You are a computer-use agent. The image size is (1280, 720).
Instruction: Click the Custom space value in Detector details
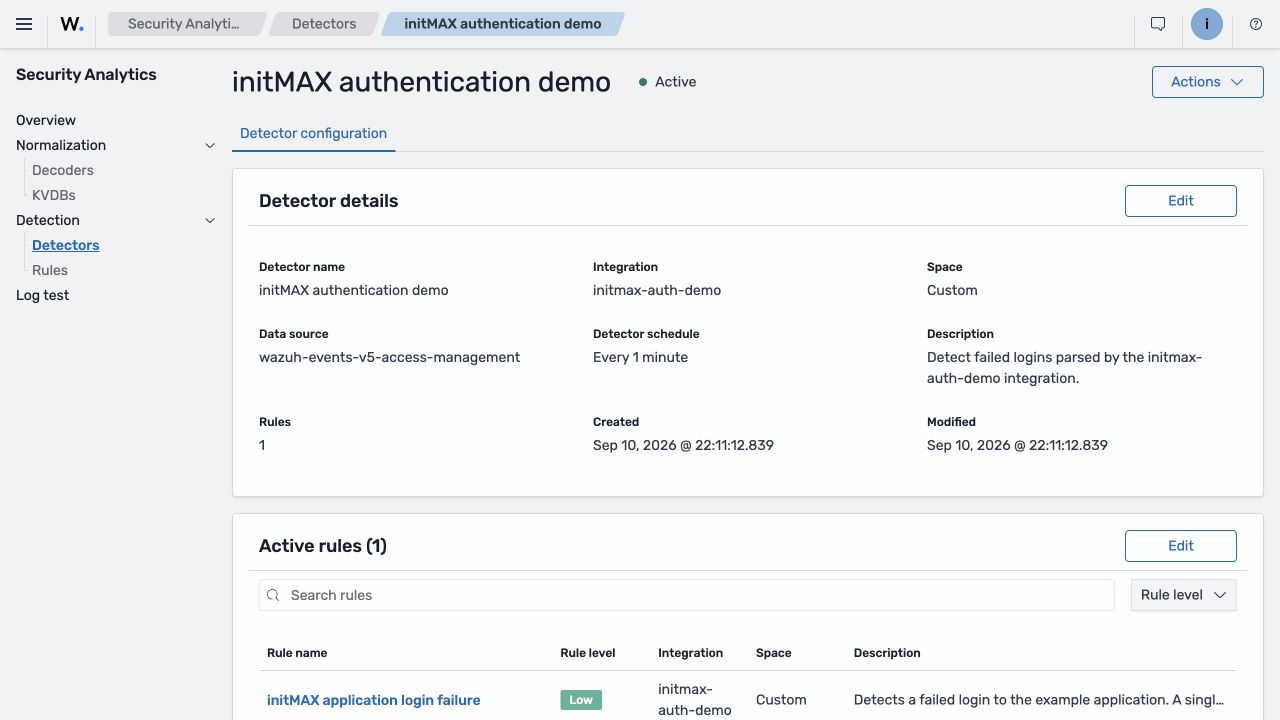952,290
